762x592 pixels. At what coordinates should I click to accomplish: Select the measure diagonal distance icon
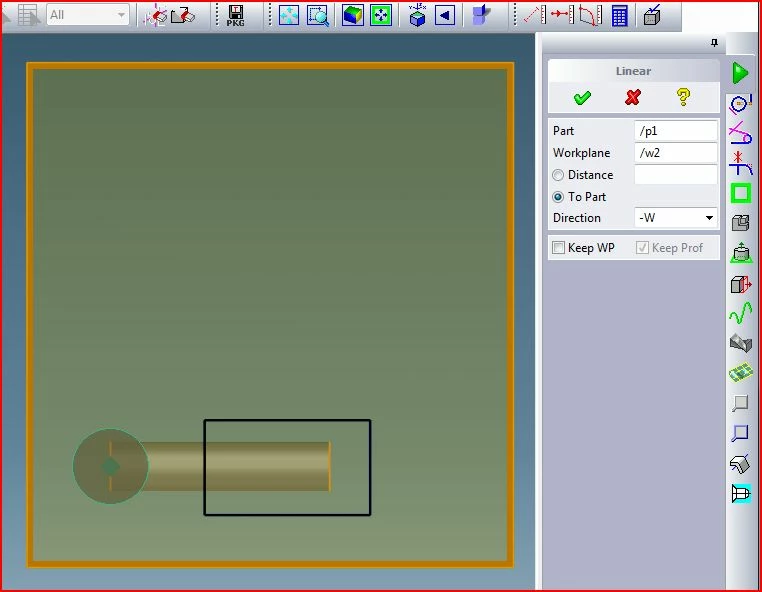(x=535, y=15)
